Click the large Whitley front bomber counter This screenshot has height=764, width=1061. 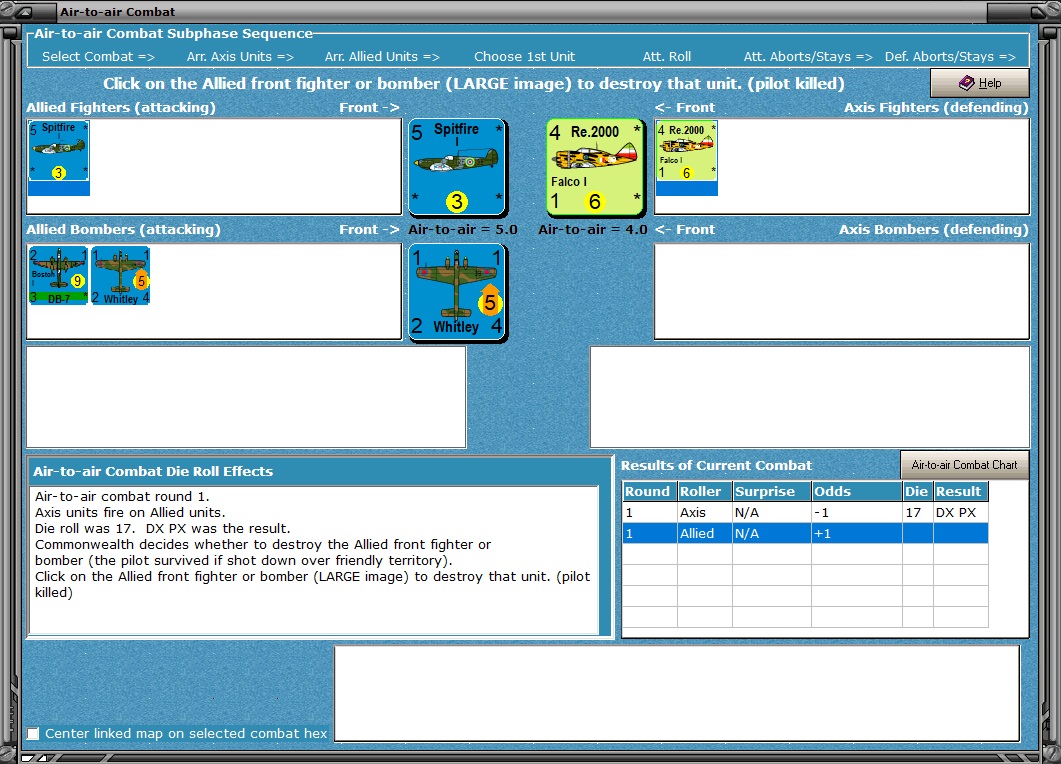(x=457, y=292)
